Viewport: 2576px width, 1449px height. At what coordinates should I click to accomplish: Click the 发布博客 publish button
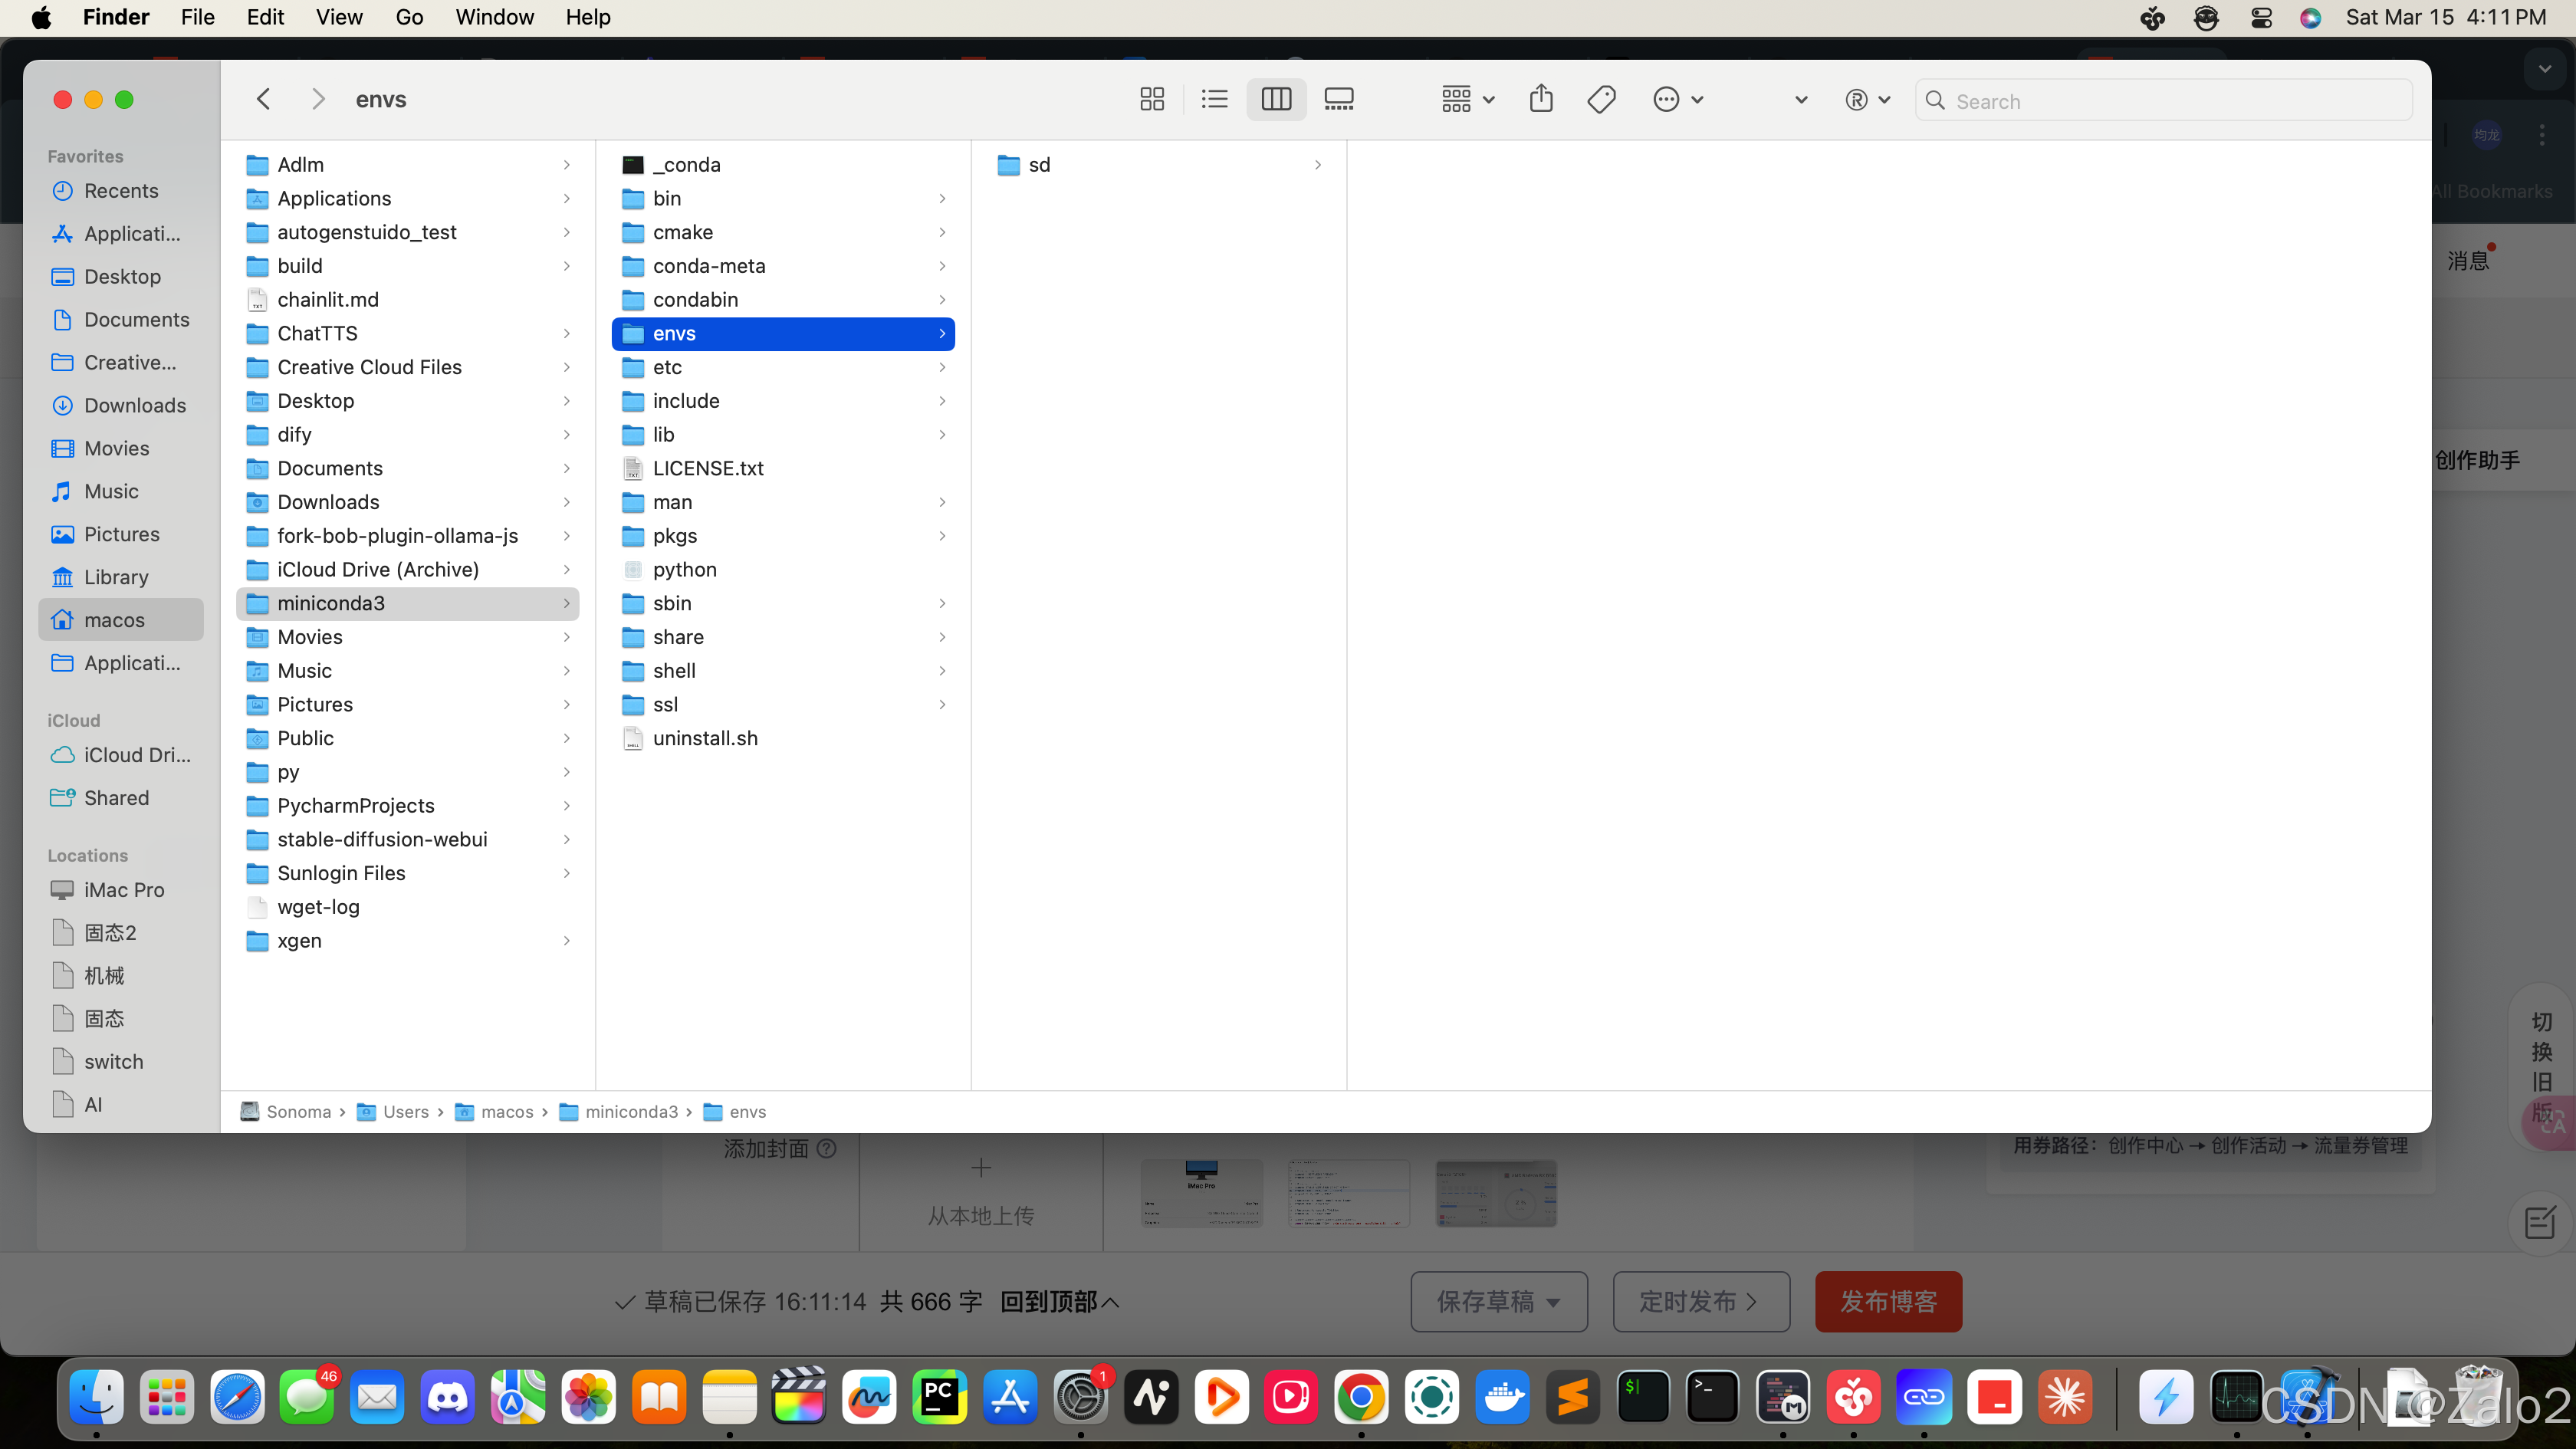[x=1887, y=1301]
